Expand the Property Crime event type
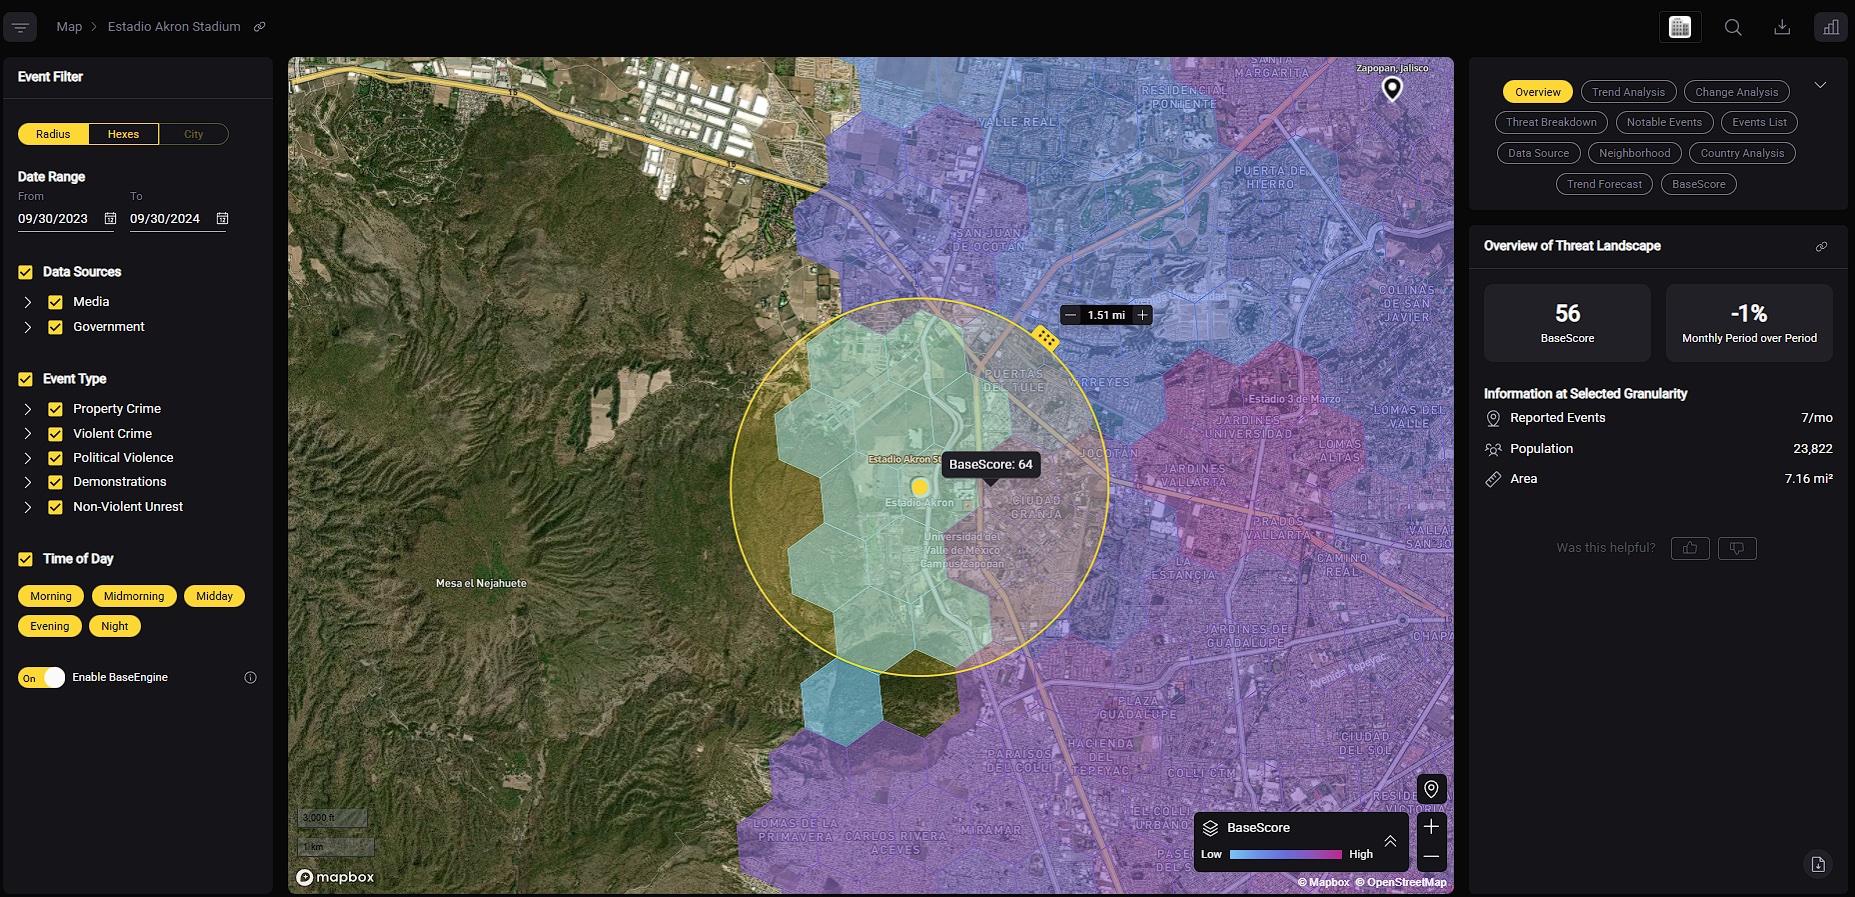This screenshot has height=897, width=1855. (x=27, y=409)
